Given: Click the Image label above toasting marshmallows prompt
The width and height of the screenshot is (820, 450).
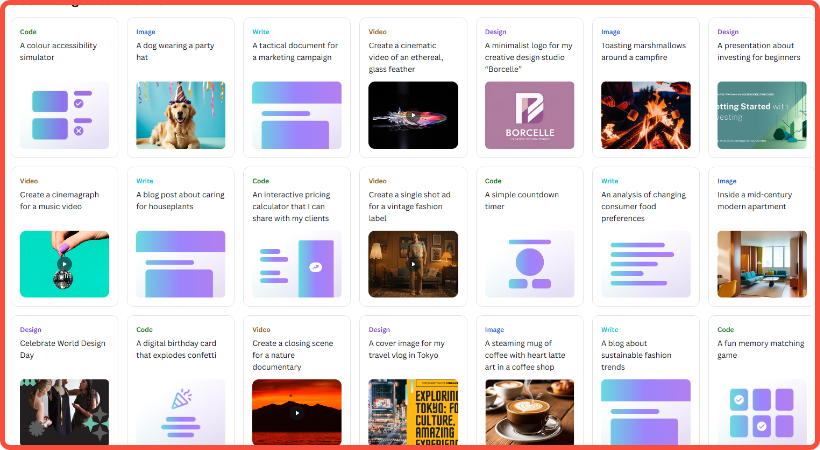Looking at the screenshot, I should (611, 32).
